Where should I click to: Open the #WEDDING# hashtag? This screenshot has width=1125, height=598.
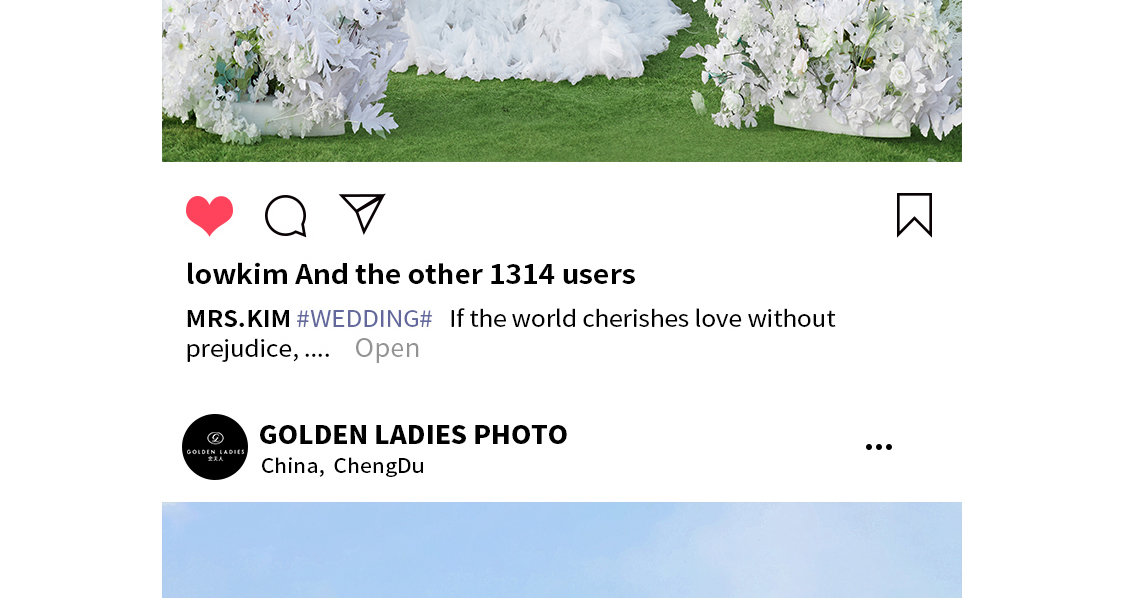point(364,319)
